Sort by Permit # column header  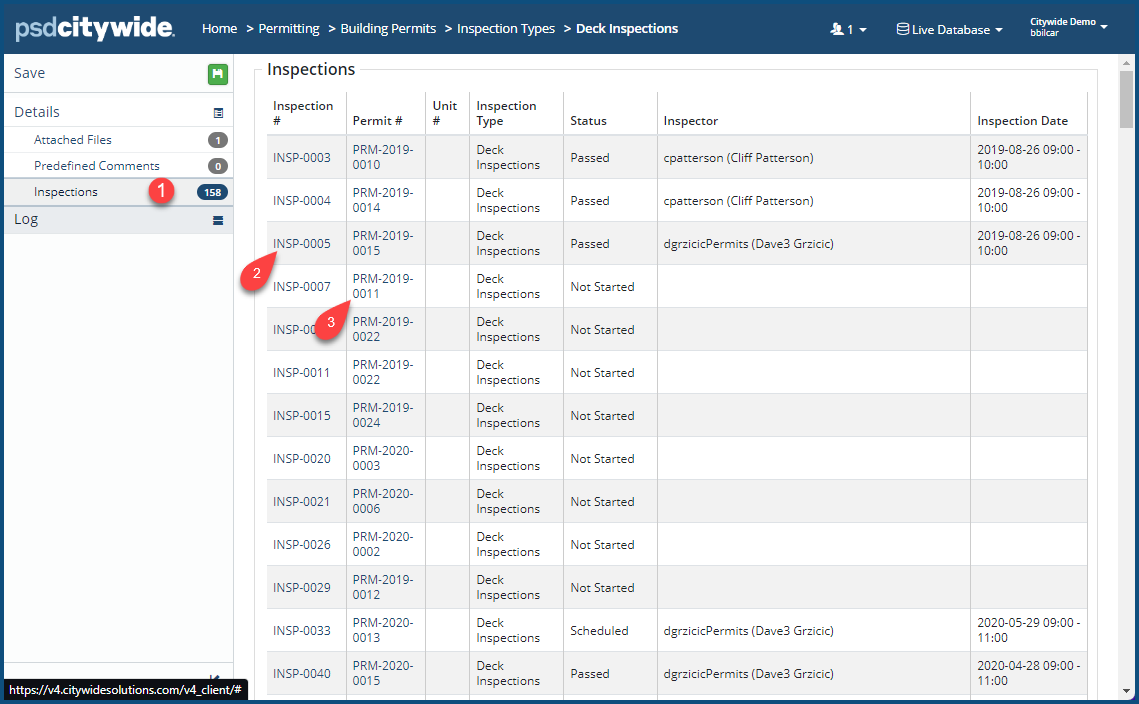coord(377,121)
